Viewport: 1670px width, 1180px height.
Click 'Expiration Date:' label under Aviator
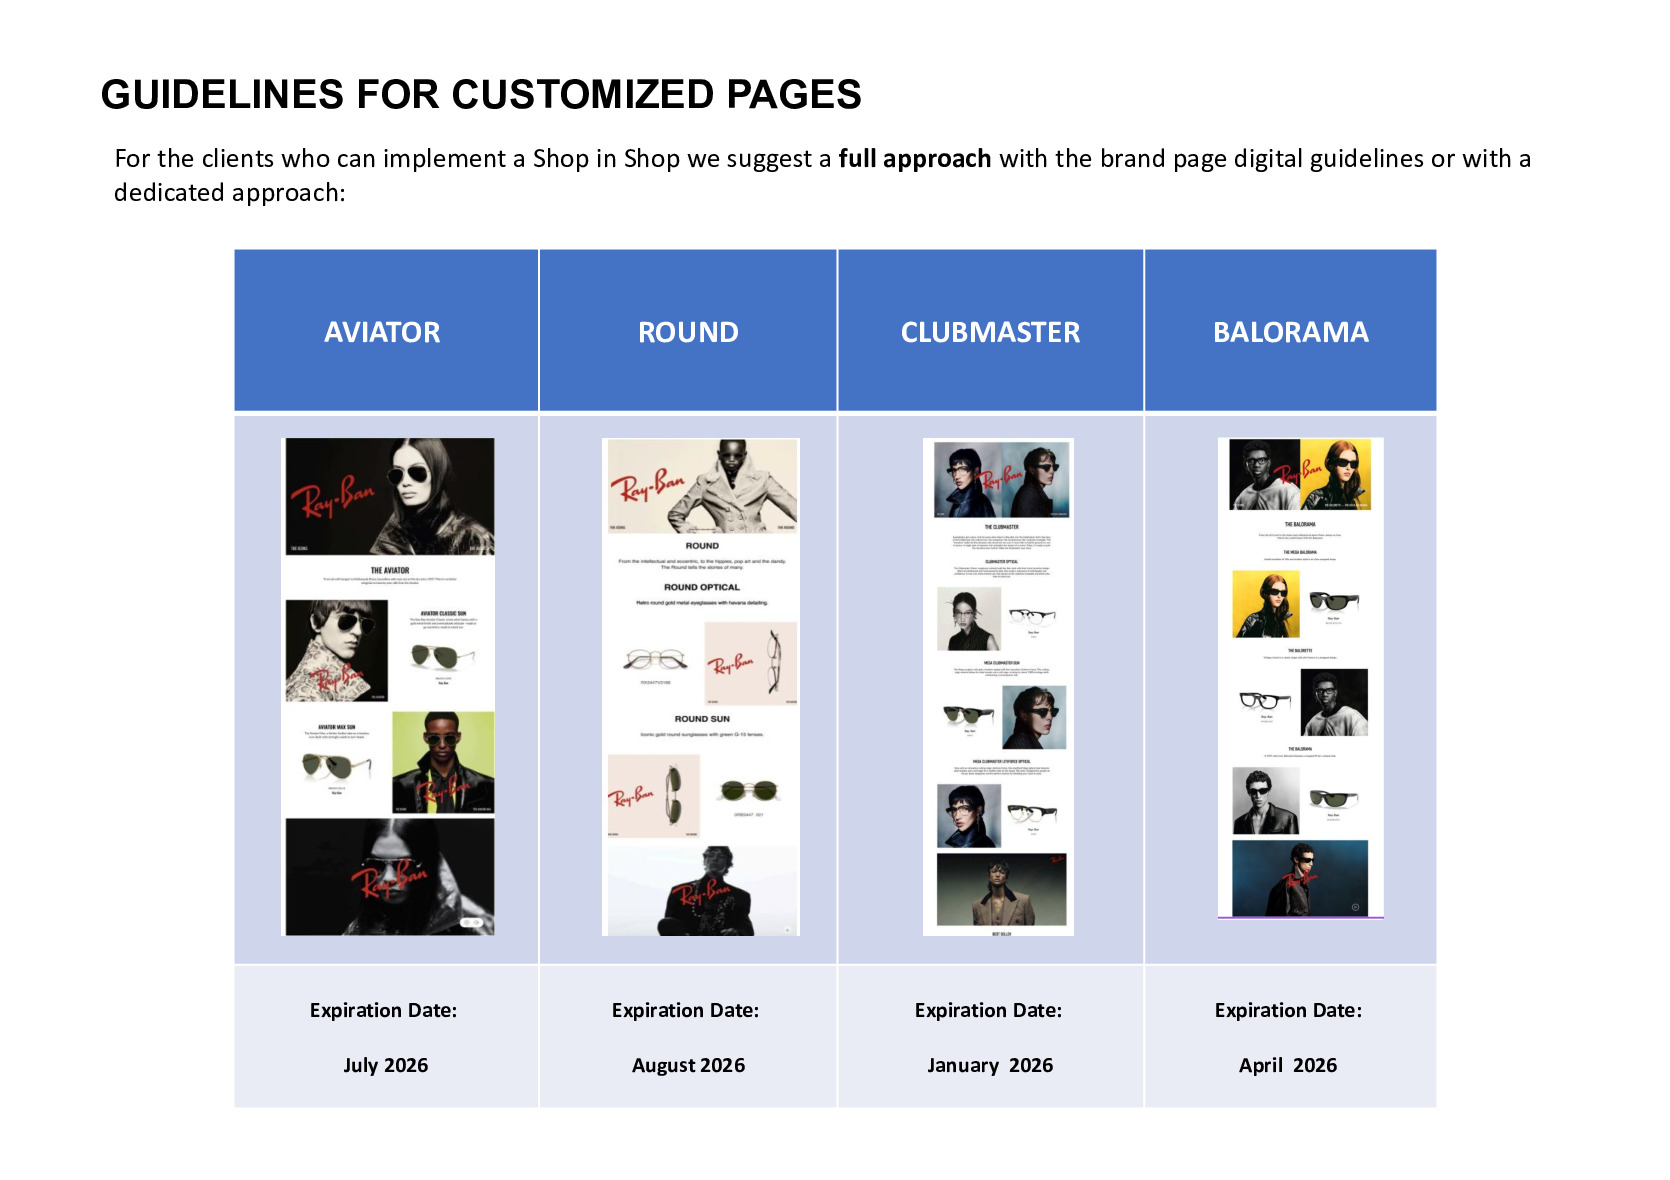click(x=383, y=1010)
